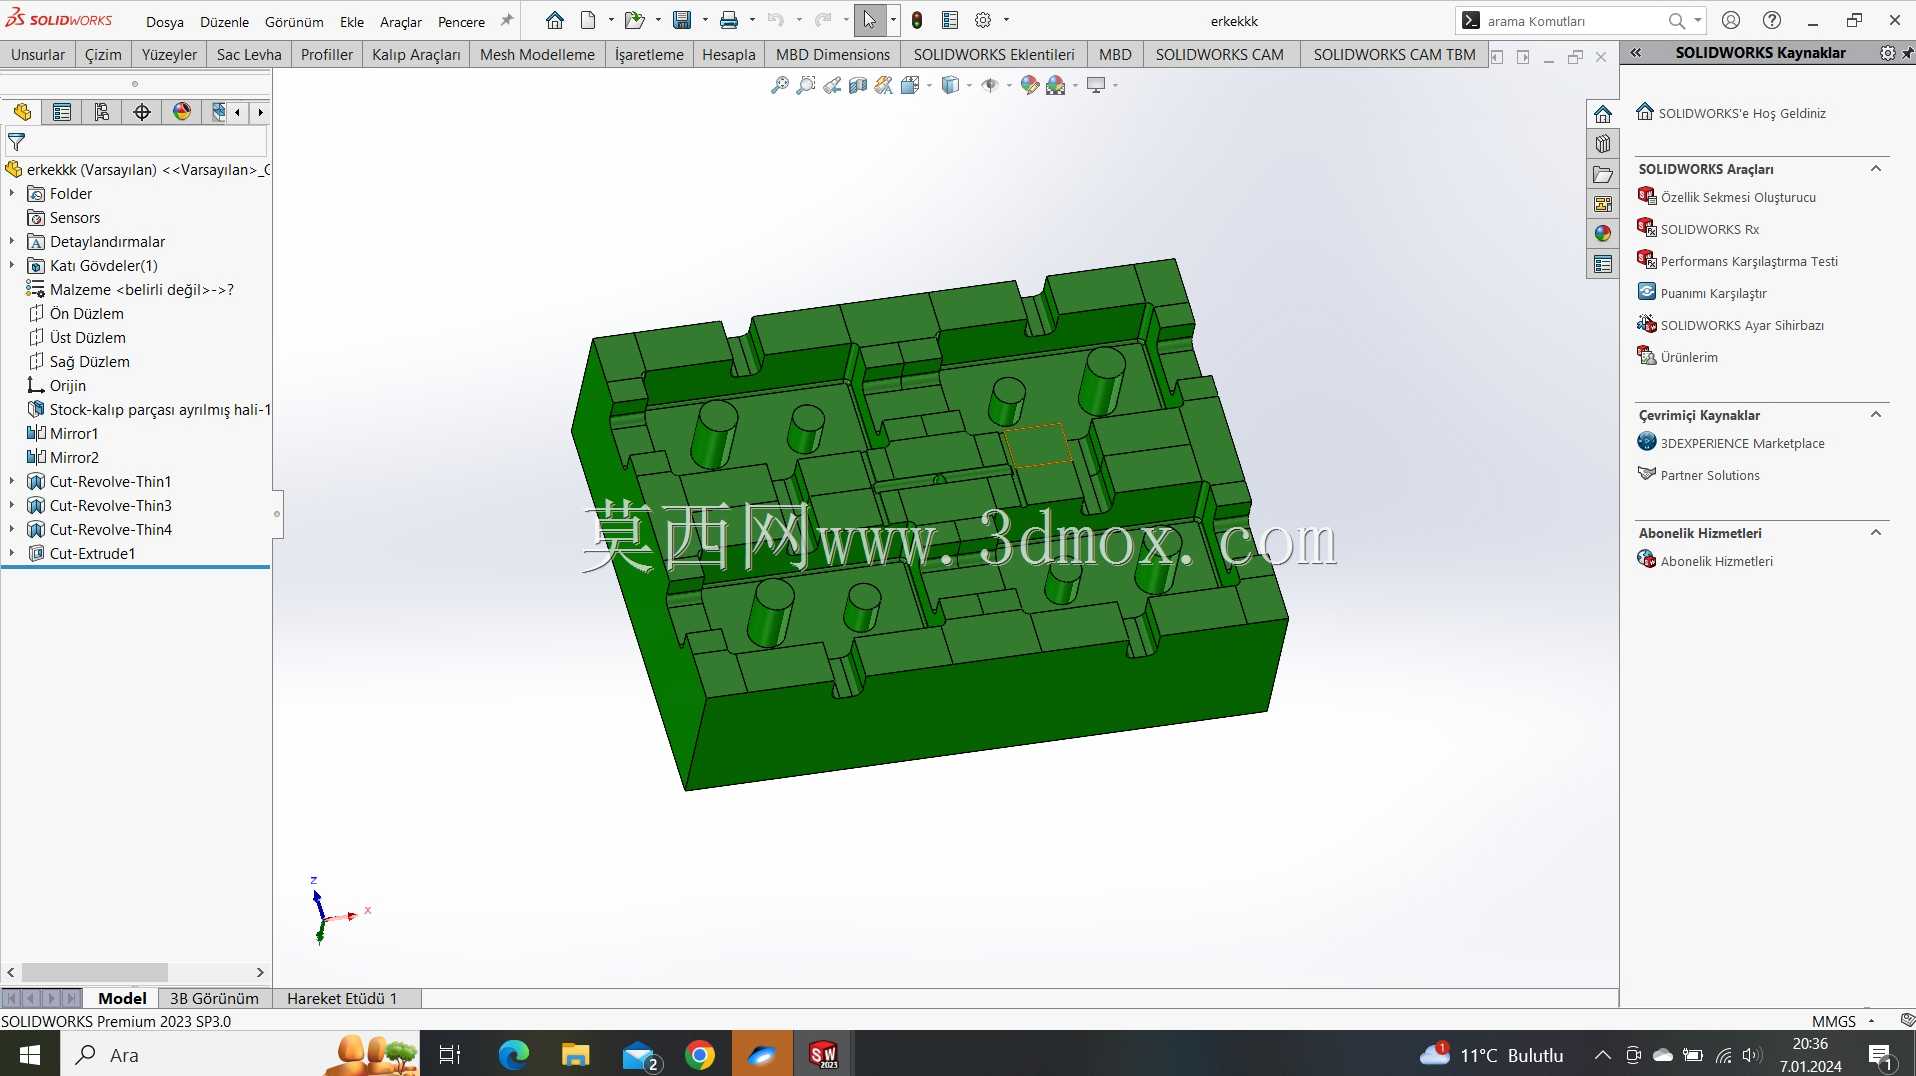Open Ürünlerim link
The image size is (1916, 1076).
coord(1689,357)
